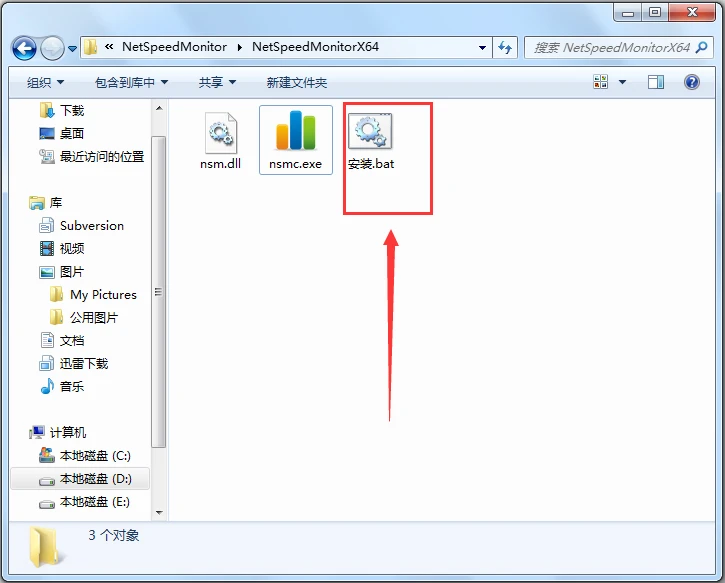Screen dimensions: 725x583
Task: Click the 迅雷下载 library icon
Action: pyautogui.click(x=47, y=363)
